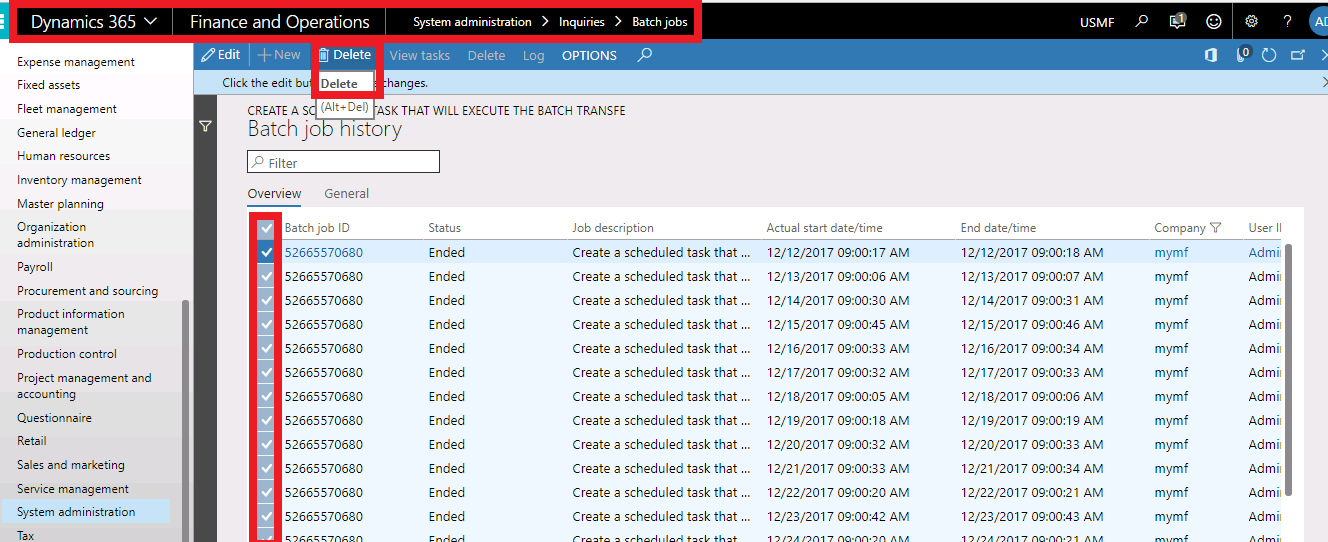The width and height of the screenshot is (1328, 542).
Task: Click the USMF company picker
Action: point(1097,22)
